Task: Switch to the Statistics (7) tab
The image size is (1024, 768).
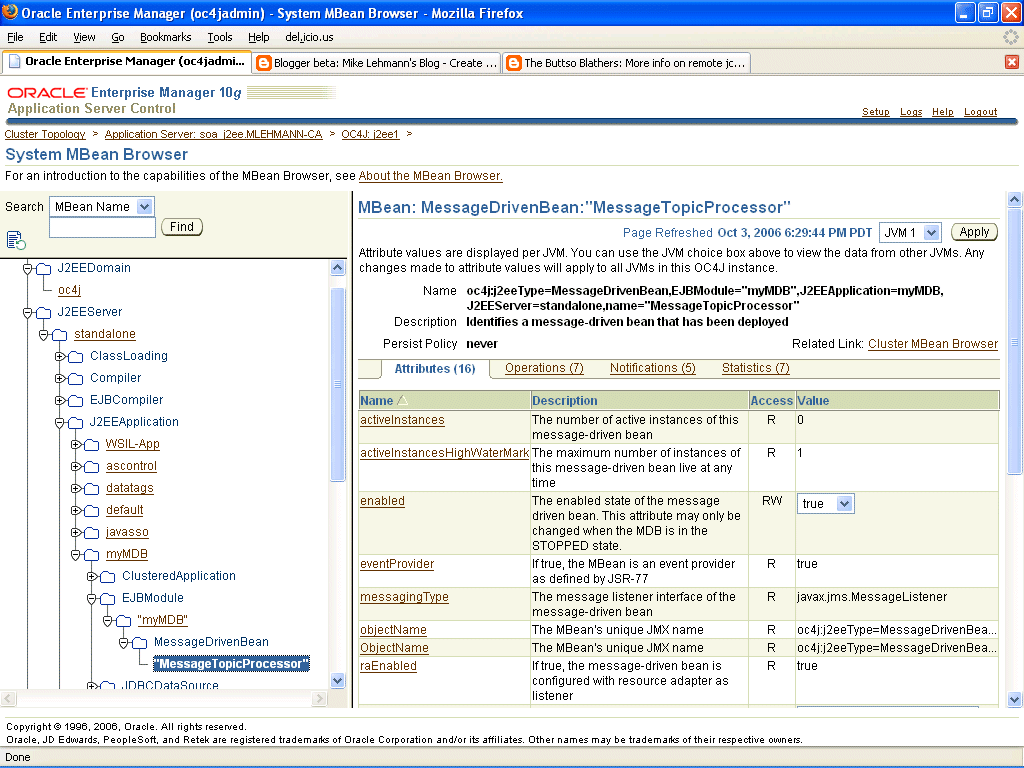Action: click(x=756, y=368)
